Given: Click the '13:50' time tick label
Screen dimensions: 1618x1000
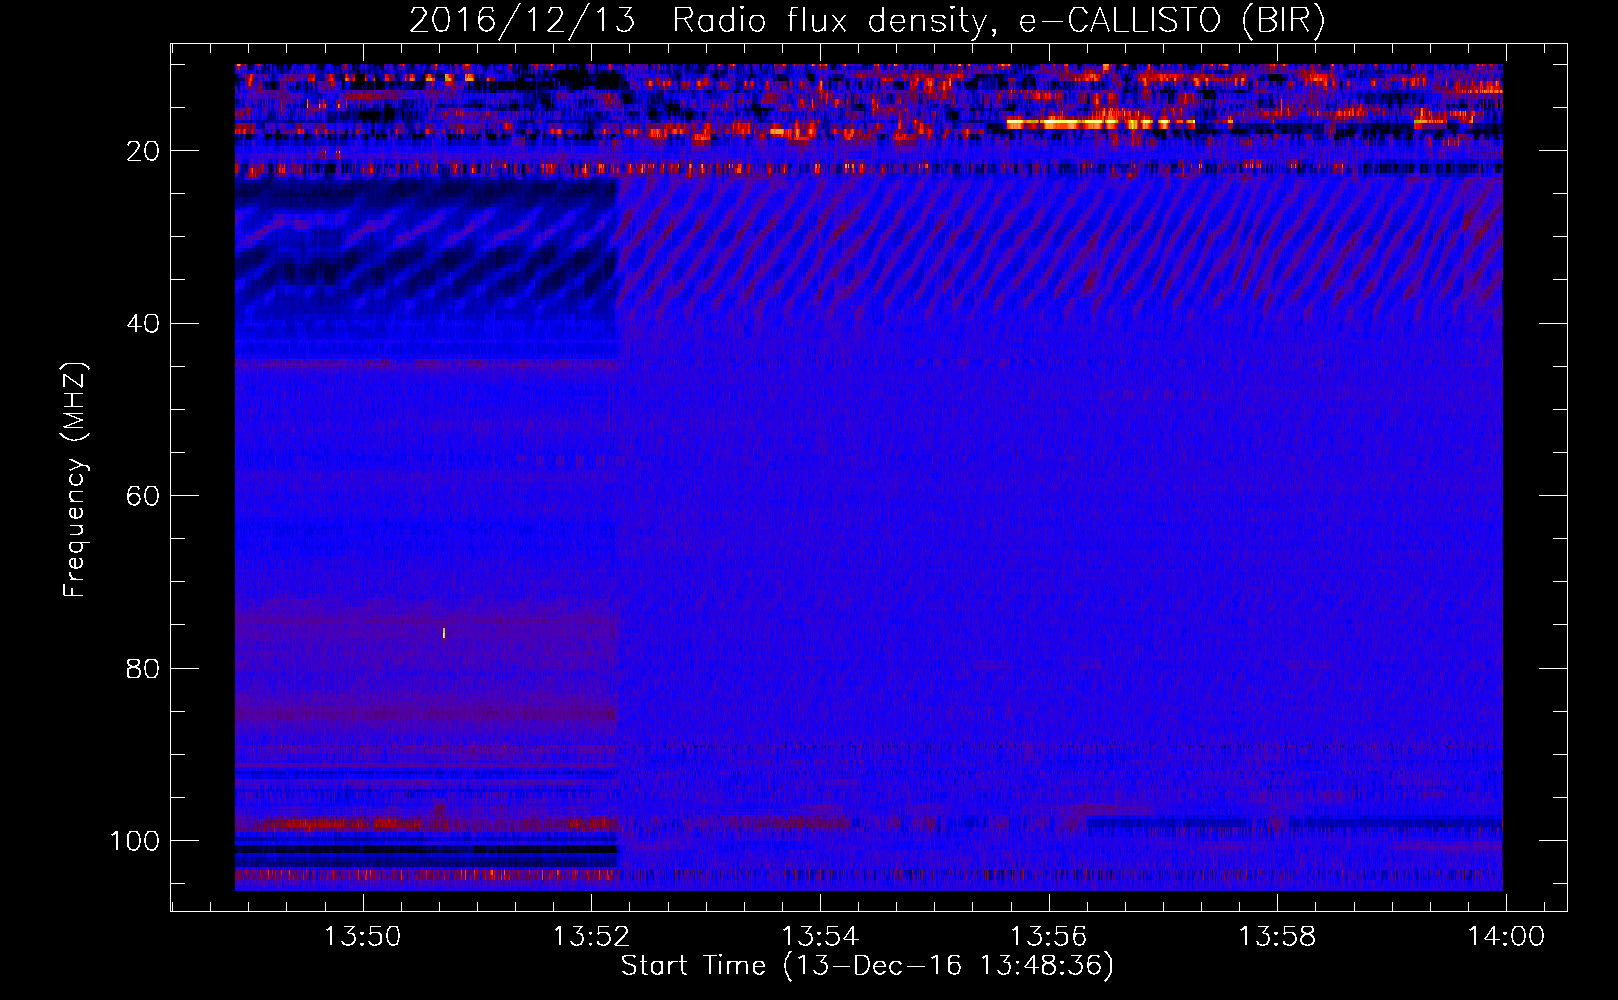Looking at the screenshot, I should 362,937.
